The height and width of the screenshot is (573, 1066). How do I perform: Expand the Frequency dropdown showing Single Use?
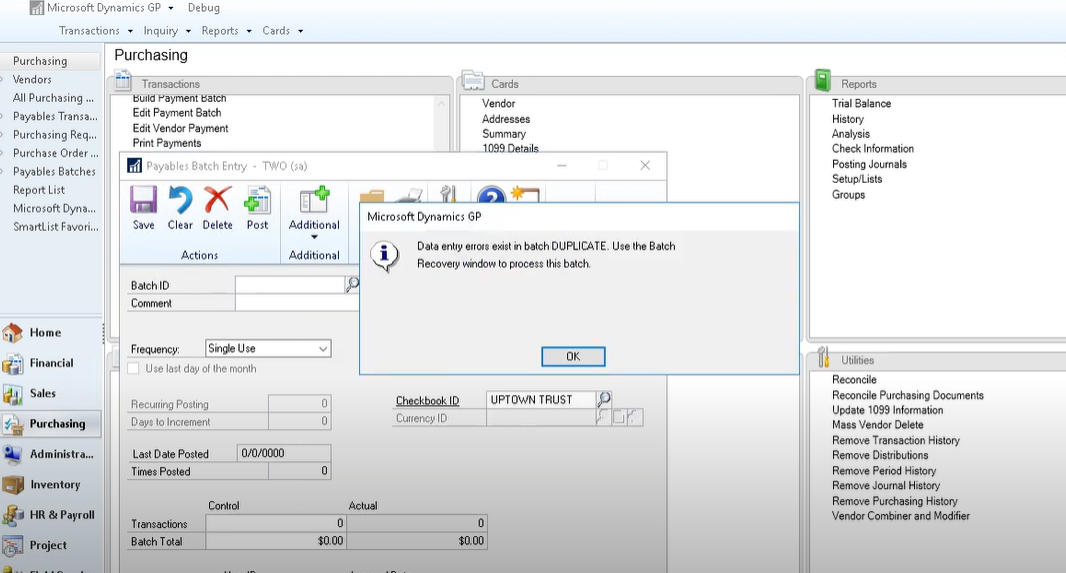click(322, 349)
